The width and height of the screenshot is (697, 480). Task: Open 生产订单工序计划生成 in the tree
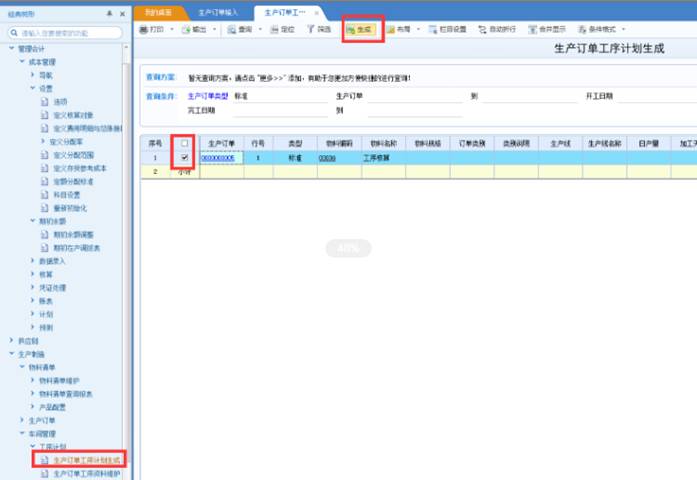[x=86, y=460]
